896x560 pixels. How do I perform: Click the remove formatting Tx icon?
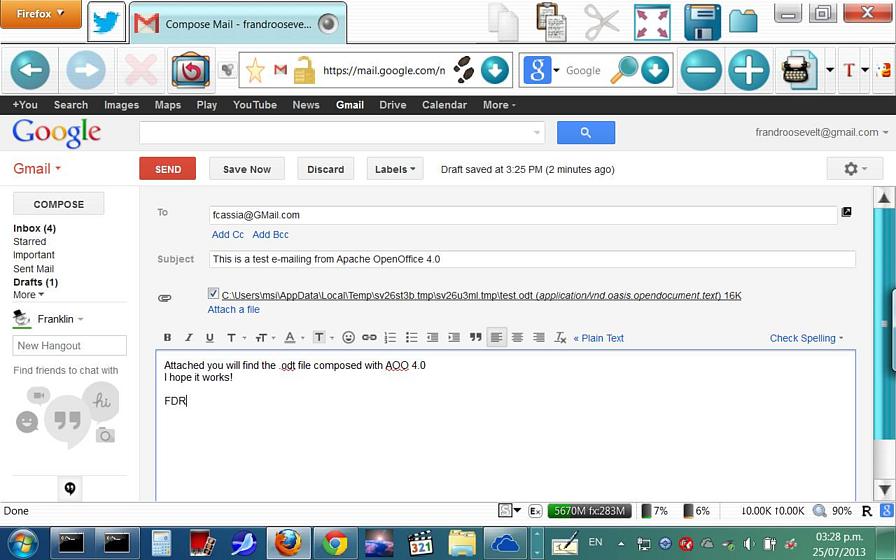coord(560,338)
